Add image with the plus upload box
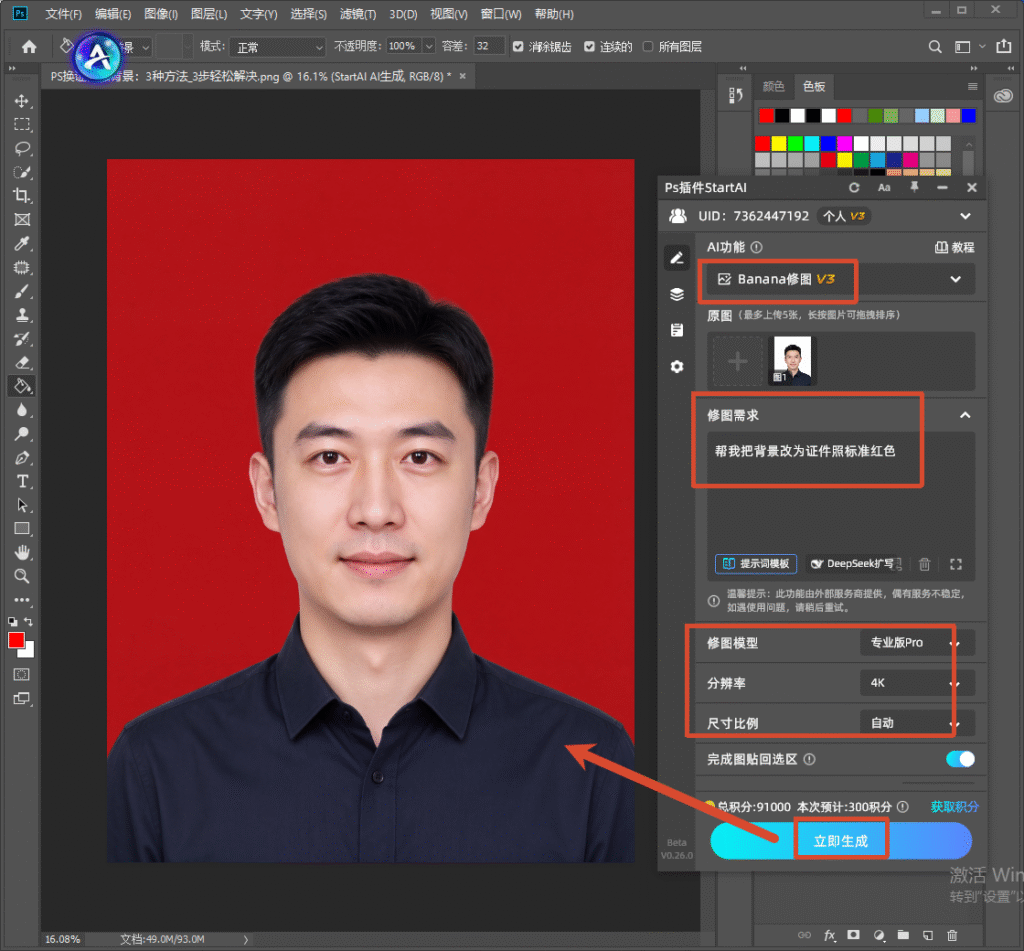 [737, 361]
